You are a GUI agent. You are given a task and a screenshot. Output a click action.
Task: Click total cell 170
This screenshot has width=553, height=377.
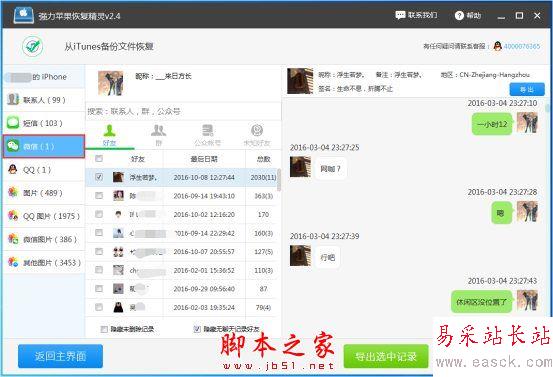click(263, 214)
